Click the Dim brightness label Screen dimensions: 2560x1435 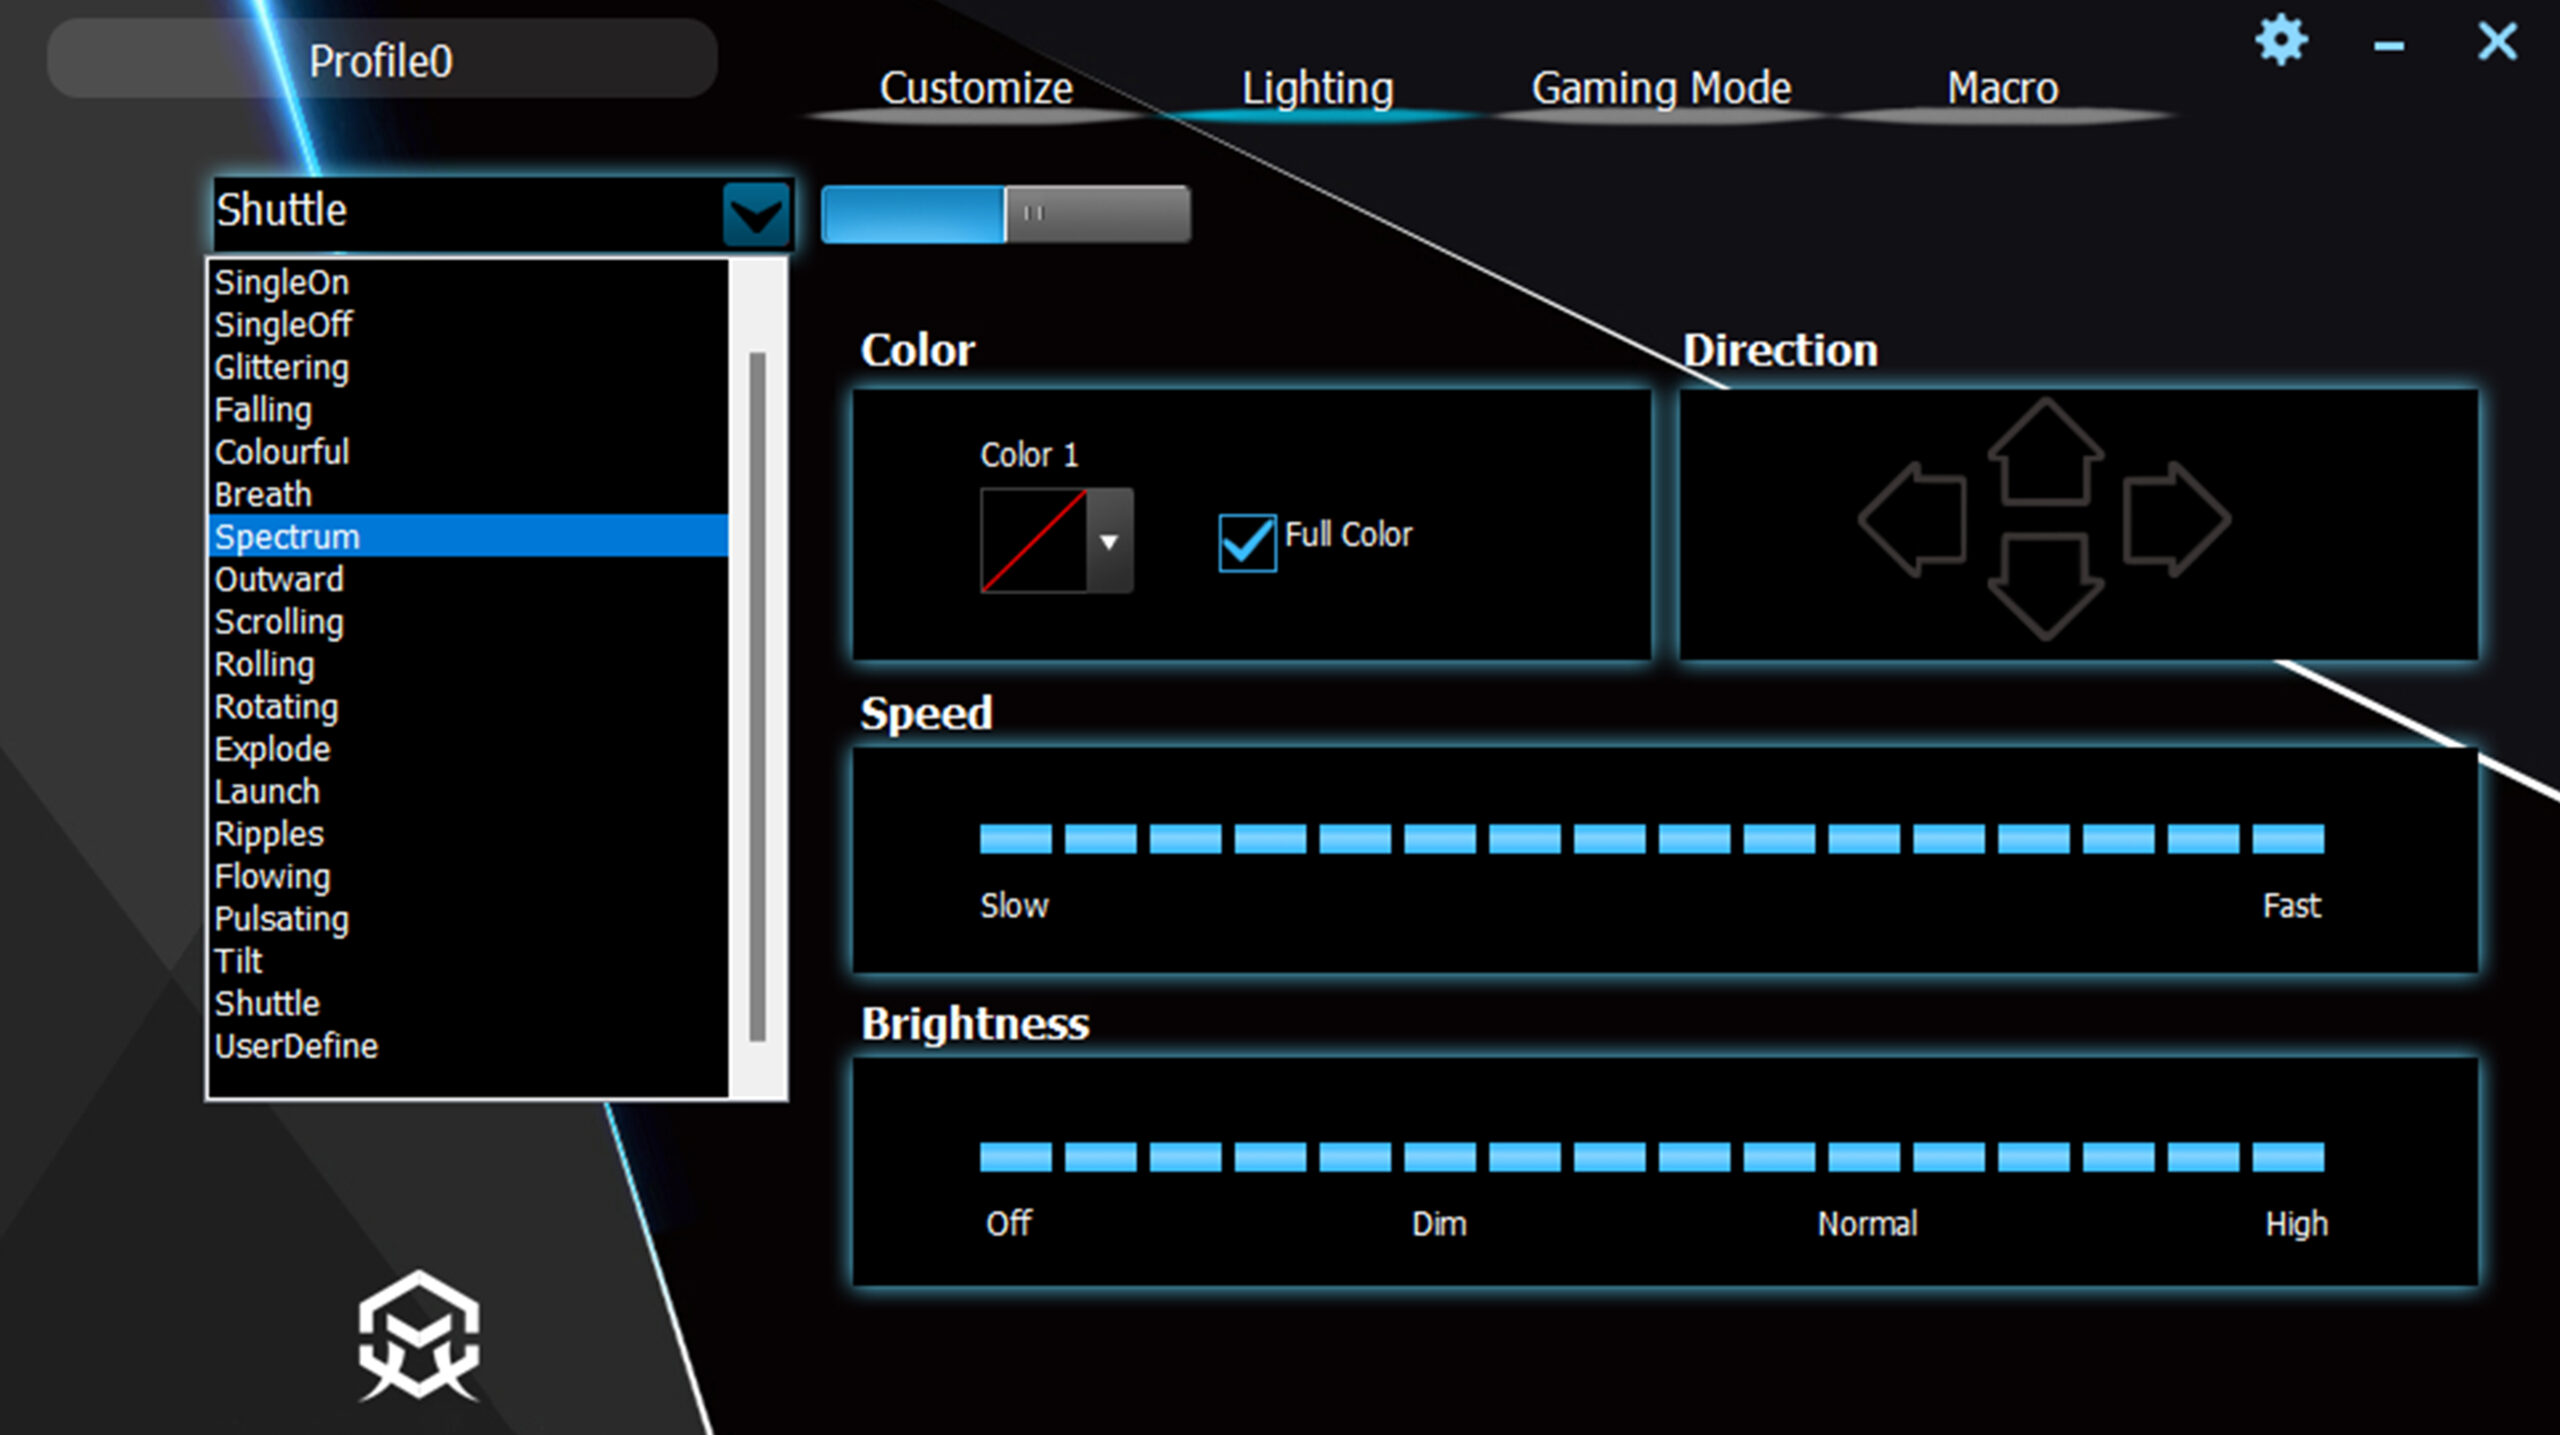pos(1439,1224)
